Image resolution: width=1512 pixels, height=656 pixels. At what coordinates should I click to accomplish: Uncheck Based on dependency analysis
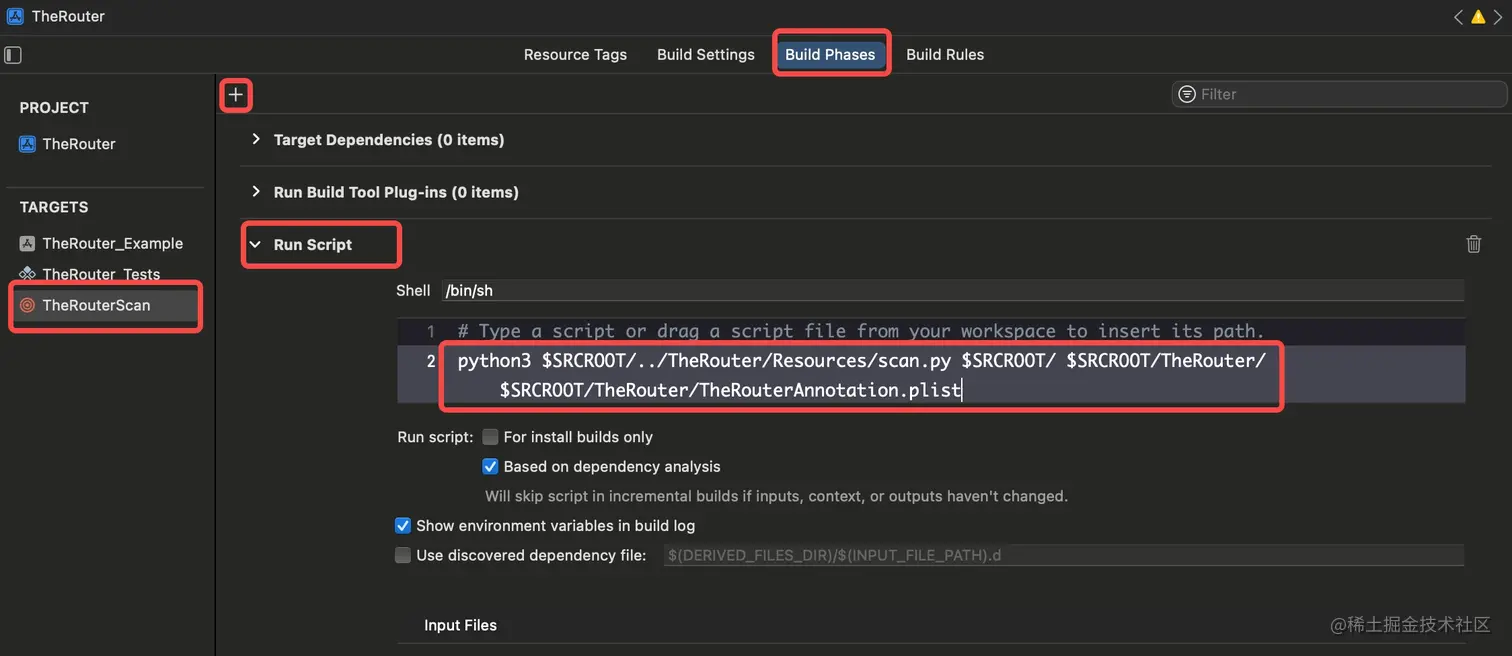click(x=490, y=466)
